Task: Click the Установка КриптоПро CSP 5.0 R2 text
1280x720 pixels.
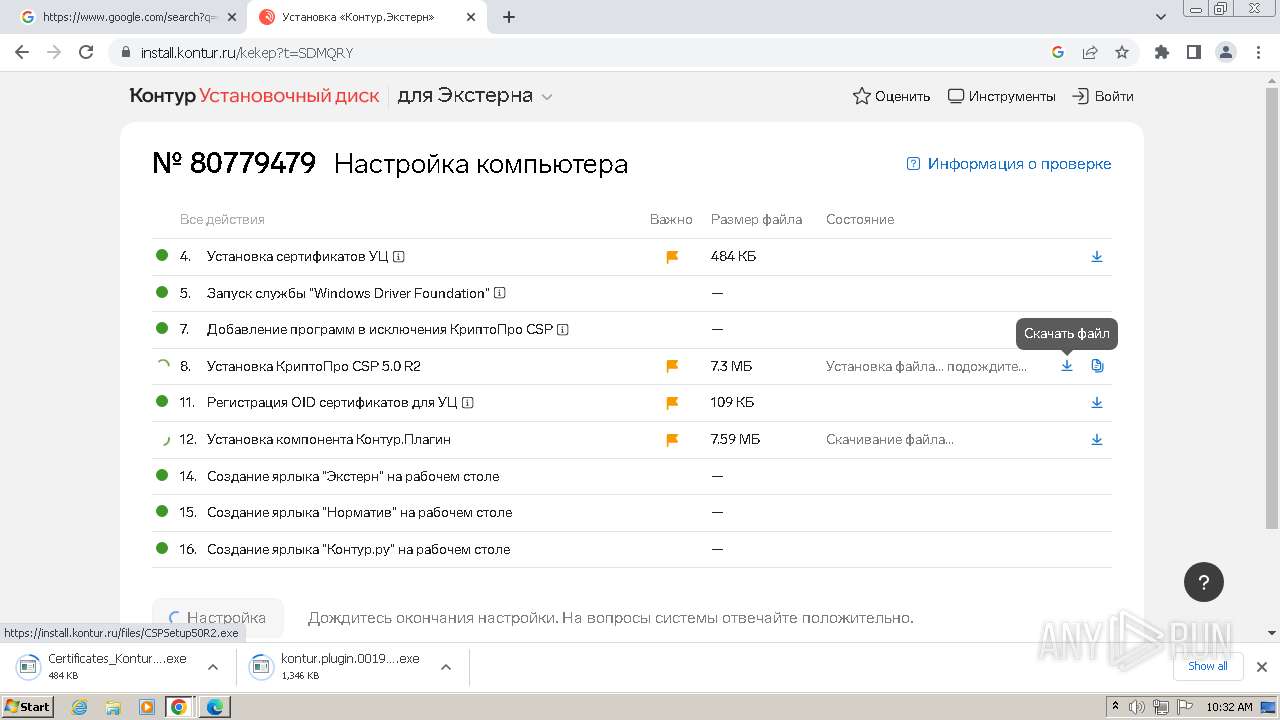Action: (x=313, y=366)
